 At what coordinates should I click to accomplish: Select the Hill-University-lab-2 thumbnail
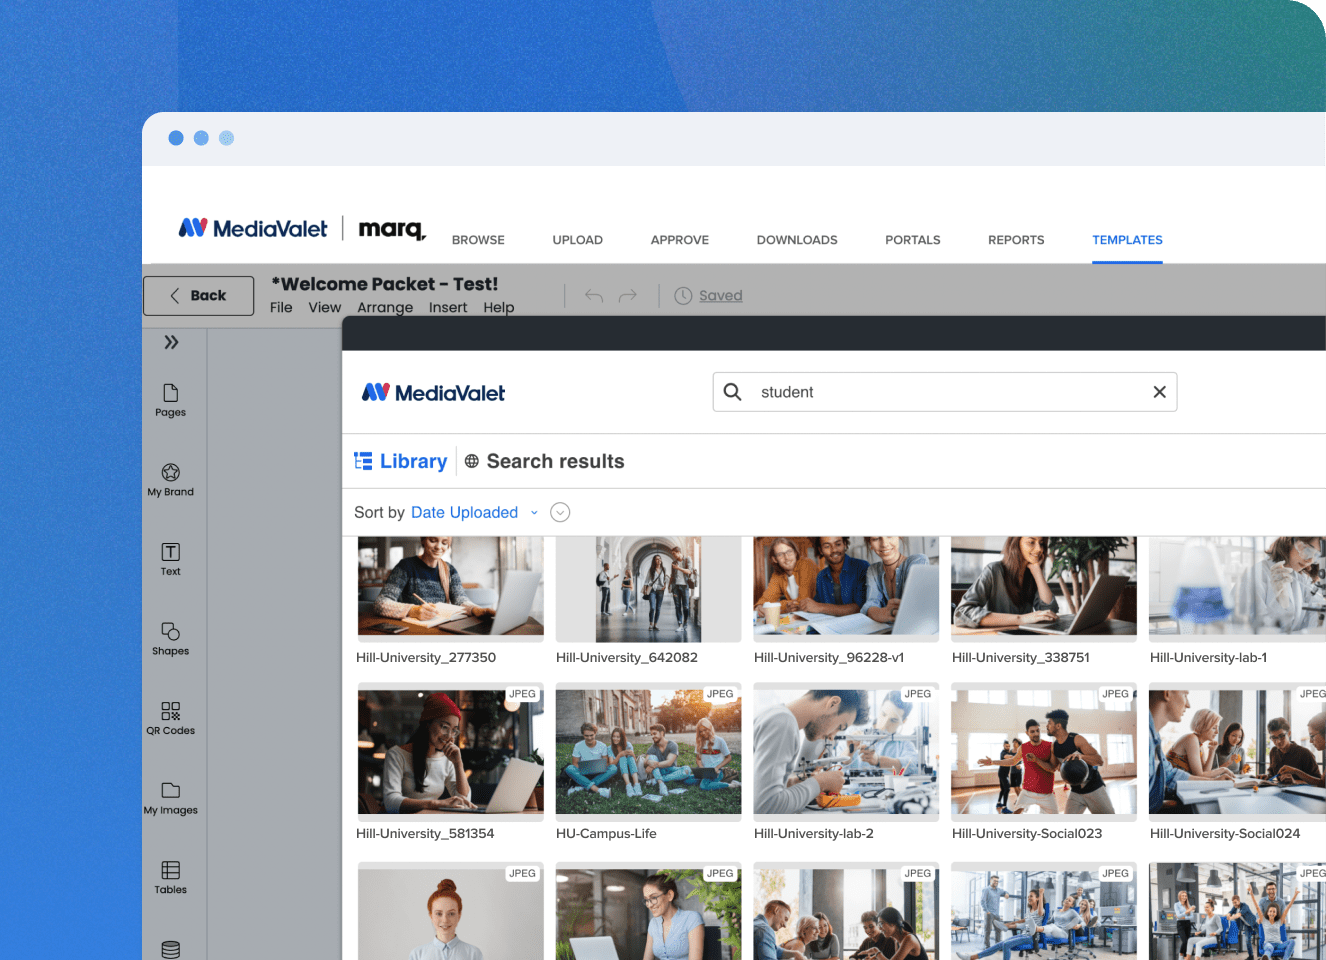tap(846, 750)
